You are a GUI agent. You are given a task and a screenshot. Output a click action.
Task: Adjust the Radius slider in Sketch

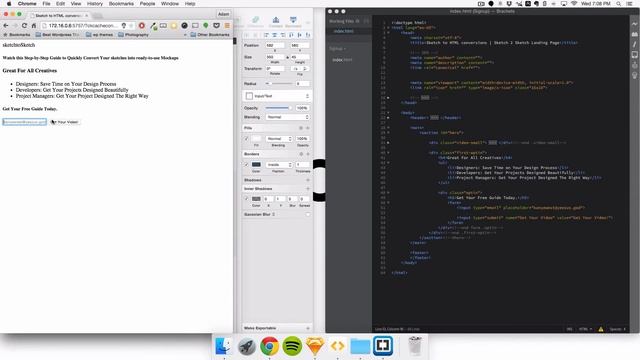pos(279,84)
